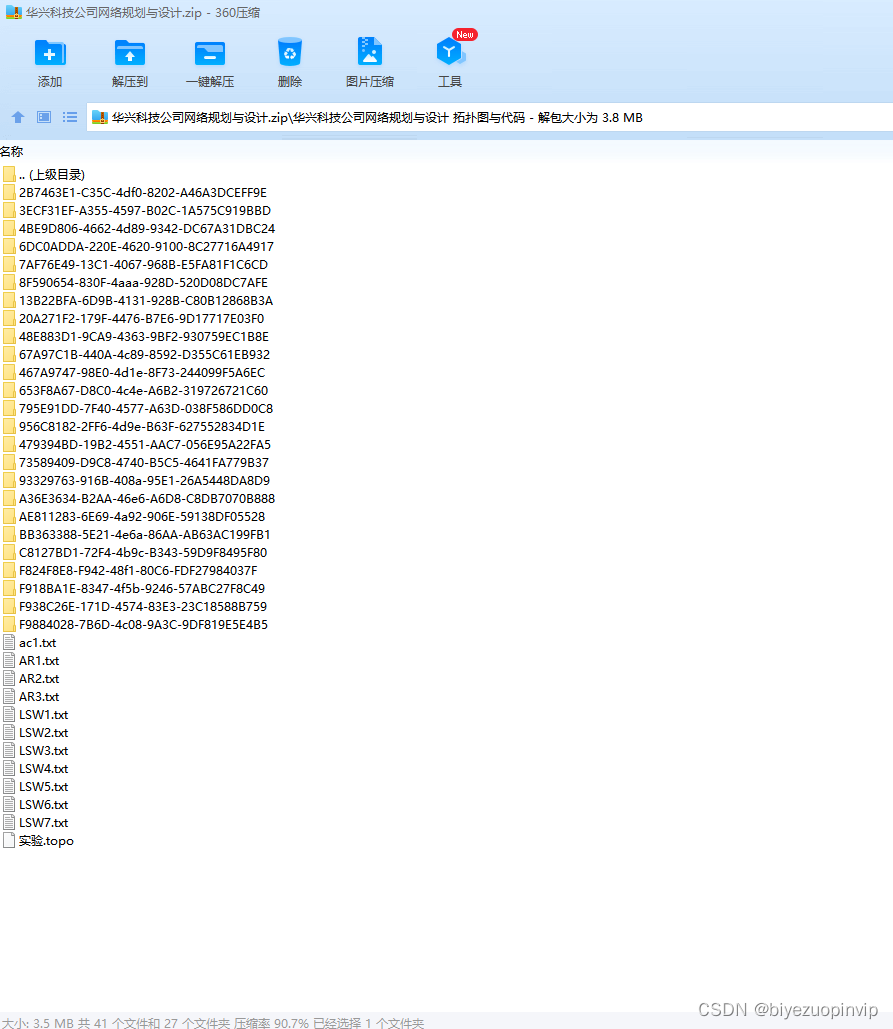
Task: Open the 图片压缩 image compression tool
Action: click(x=369, y=52)
